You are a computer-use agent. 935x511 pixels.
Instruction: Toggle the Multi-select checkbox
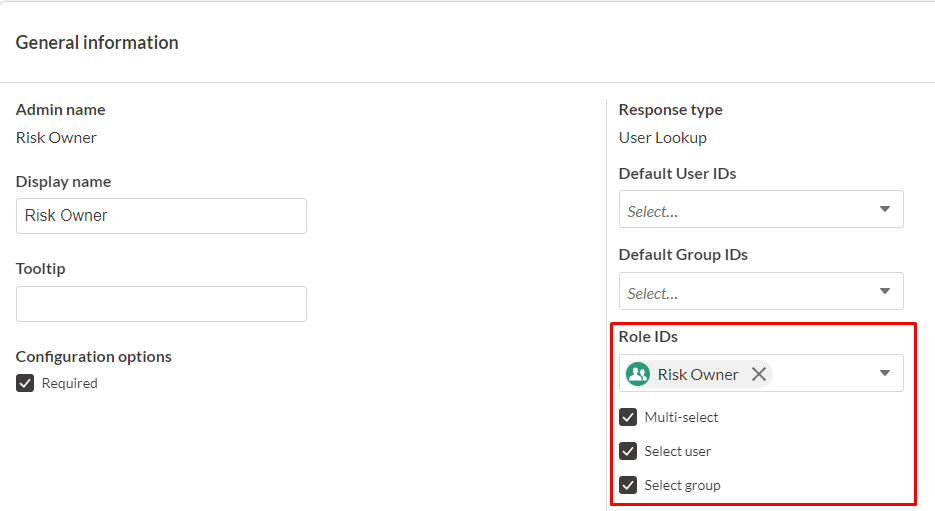pyautogui.click(x=628, y=417)
